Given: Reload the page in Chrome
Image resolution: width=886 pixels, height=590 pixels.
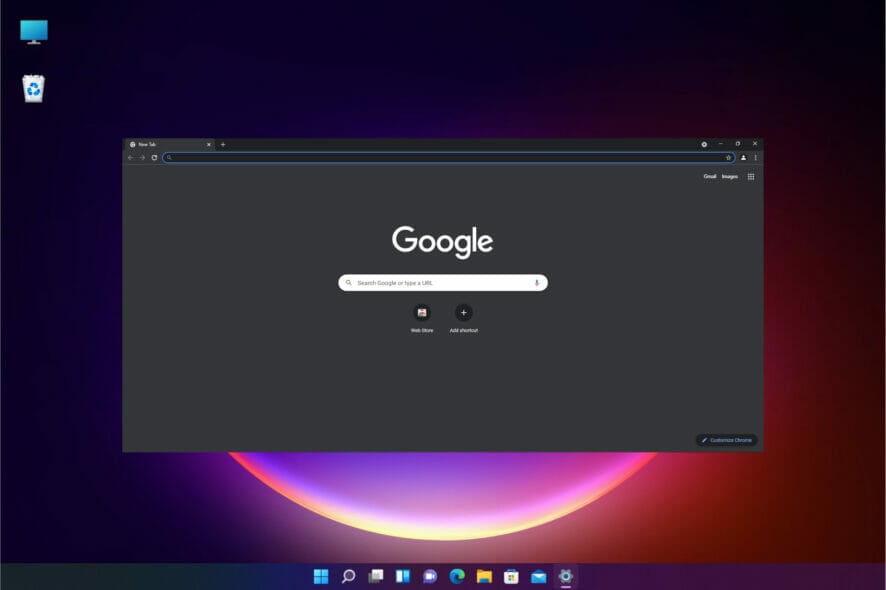Looking at the screenshot, I should click(x=154, y=158).
